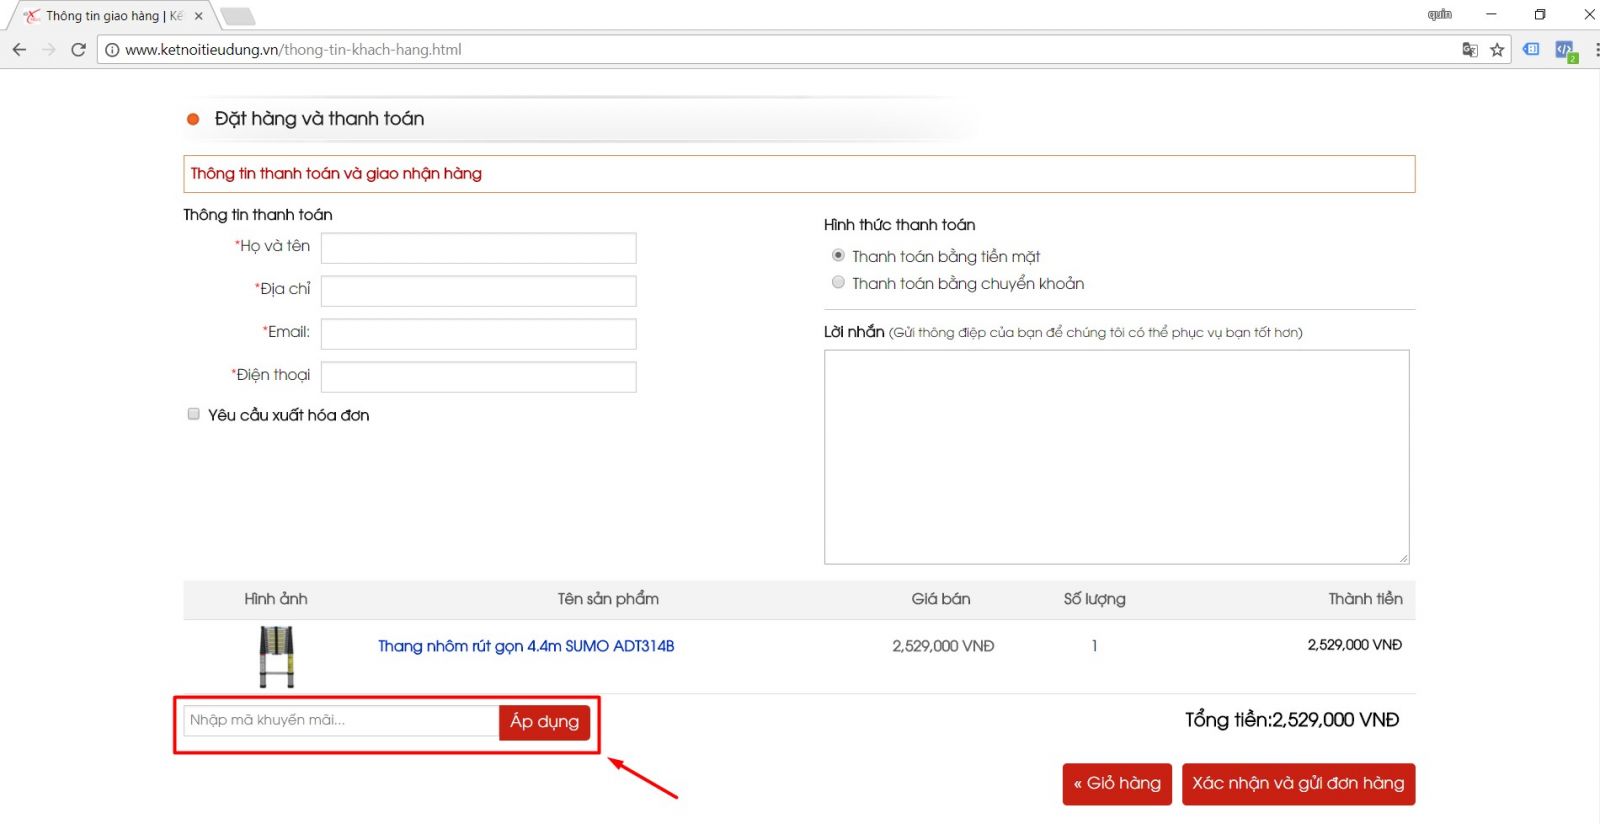Return to cart via Giỏ hàng button

(x=1117, y=784)
